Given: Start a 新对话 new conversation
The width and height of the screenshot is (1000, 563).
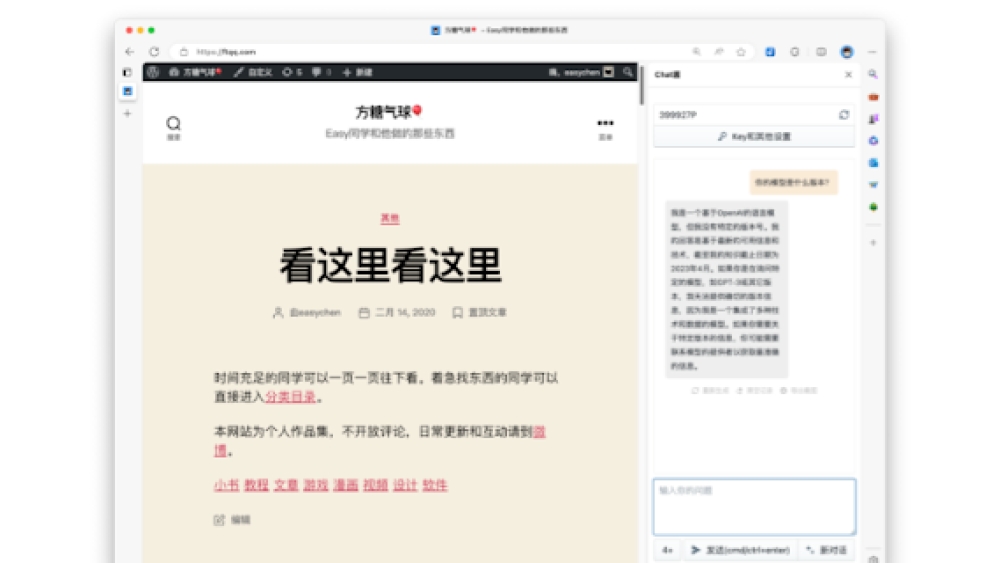Looking at the screenshot, I should pos(827,550).
